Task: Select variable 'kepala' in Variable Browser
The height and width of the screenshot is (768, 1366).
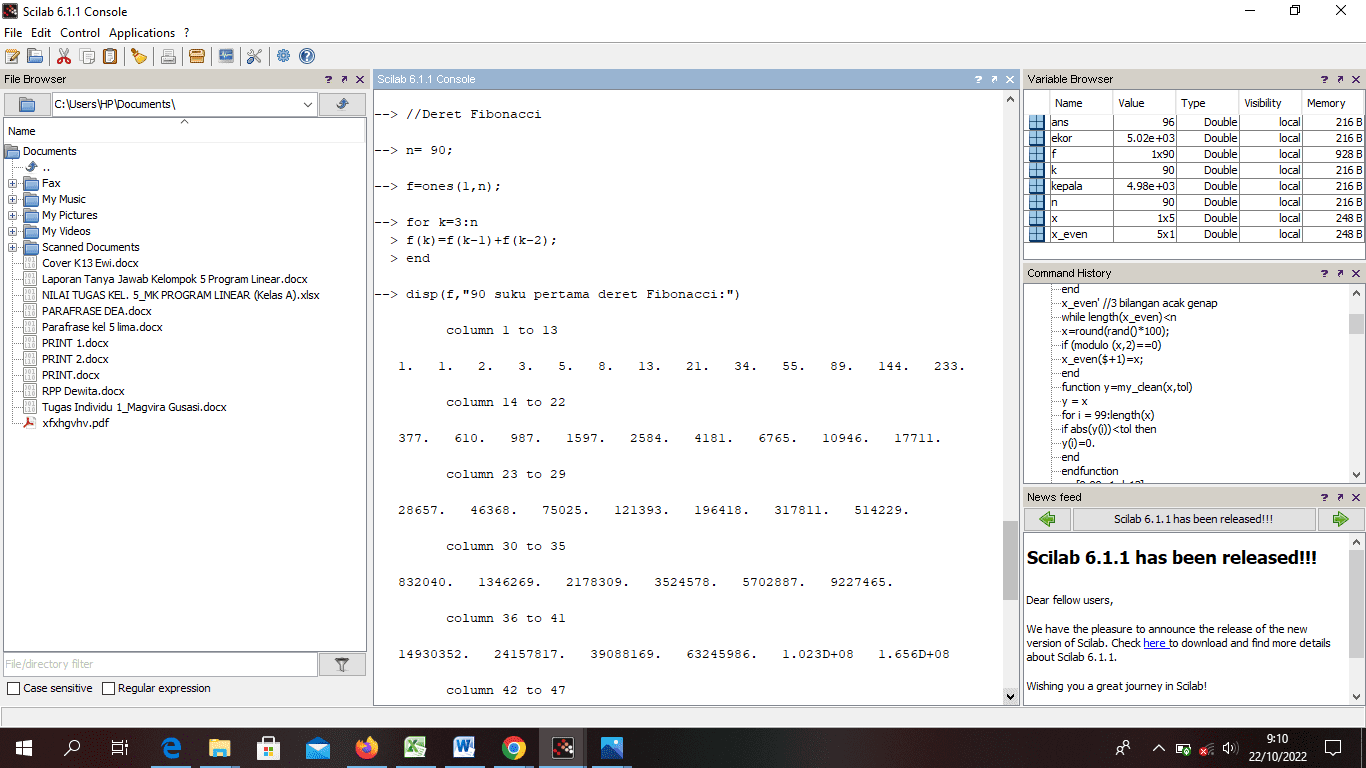Action: 1195,186
